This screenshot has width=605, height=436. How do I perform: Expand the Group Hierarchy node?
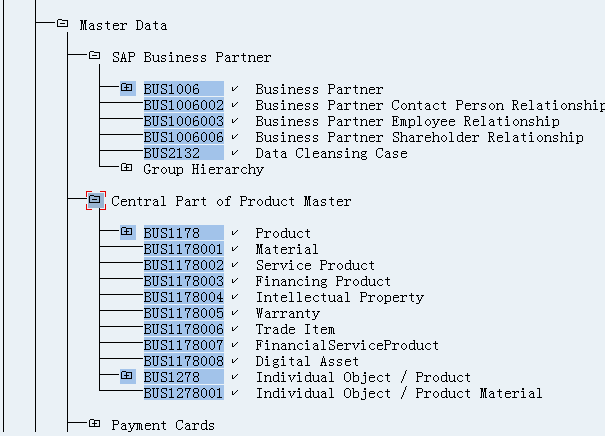point(127,168)
